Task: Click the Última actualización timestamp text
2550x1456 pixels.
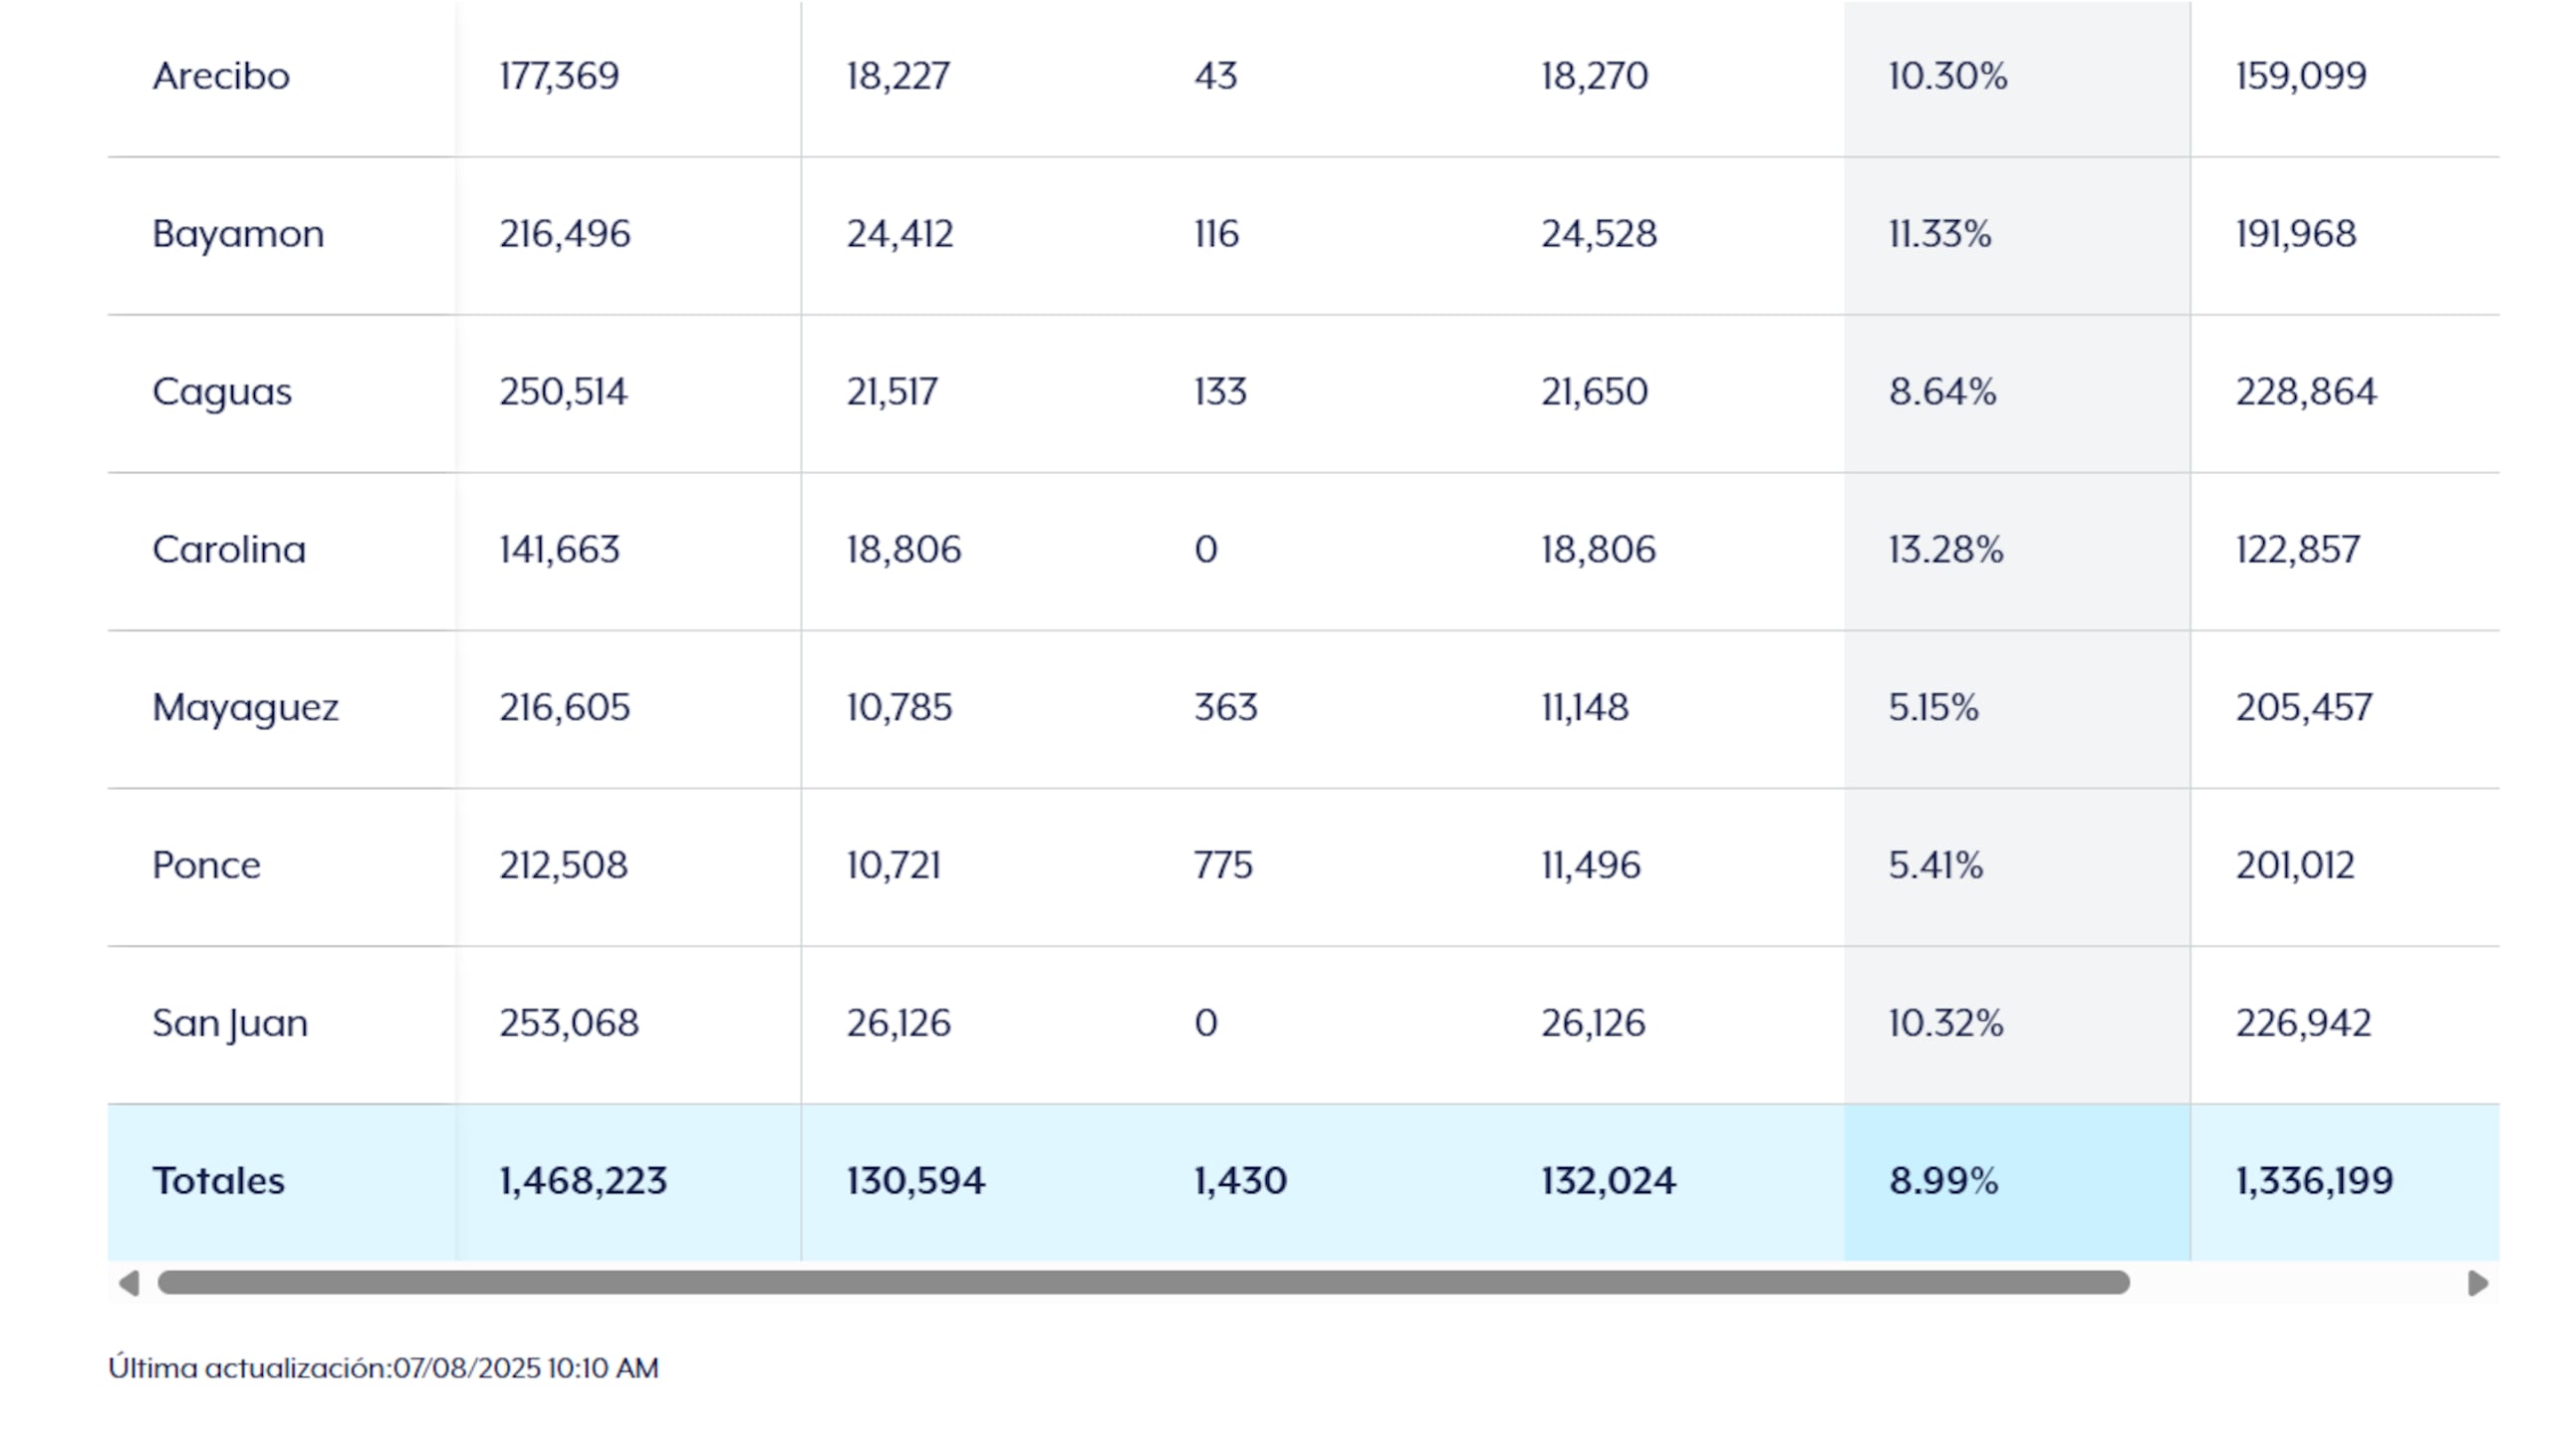Action: (x=383, y=1368)
